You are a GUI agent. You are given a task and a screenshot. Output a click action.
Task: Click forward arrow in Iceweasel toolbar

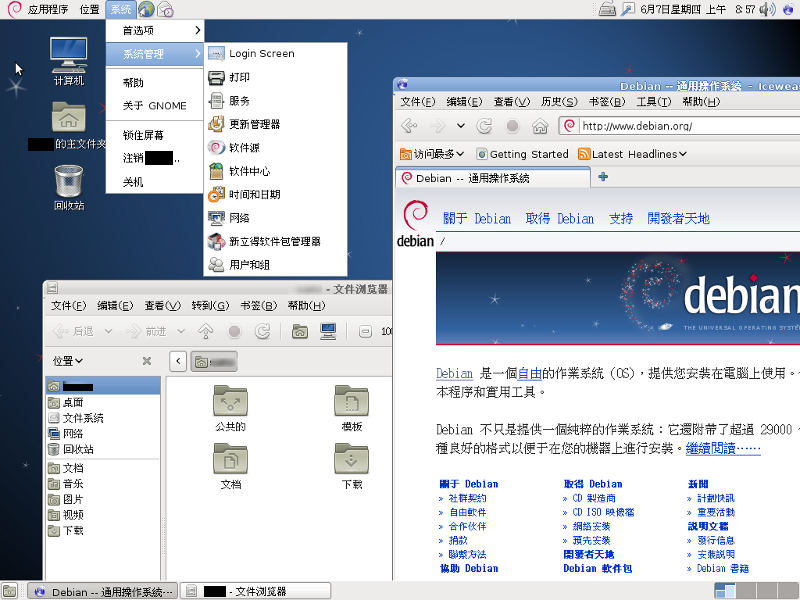click(x=438, y=126)
